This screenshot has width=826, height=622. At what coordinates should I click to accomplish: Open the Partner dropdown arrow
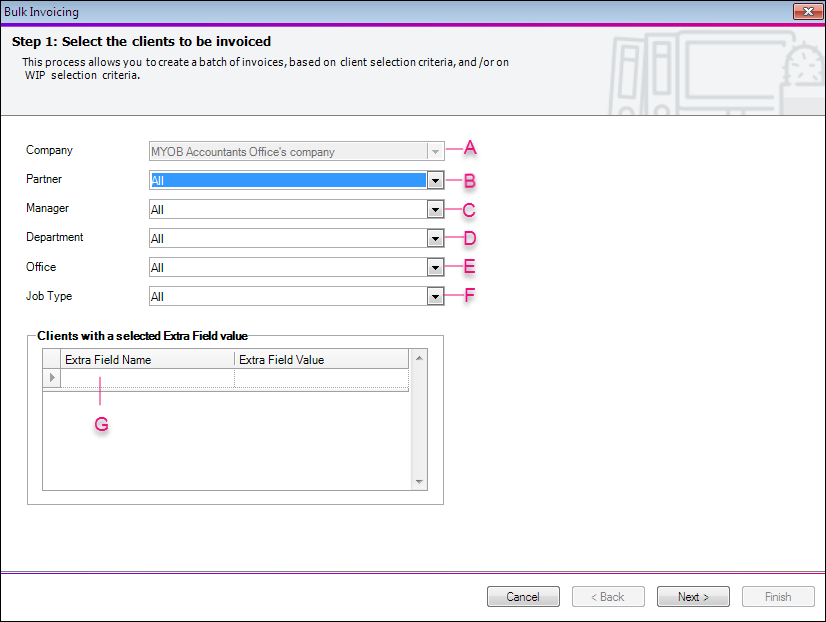(434, 181)
